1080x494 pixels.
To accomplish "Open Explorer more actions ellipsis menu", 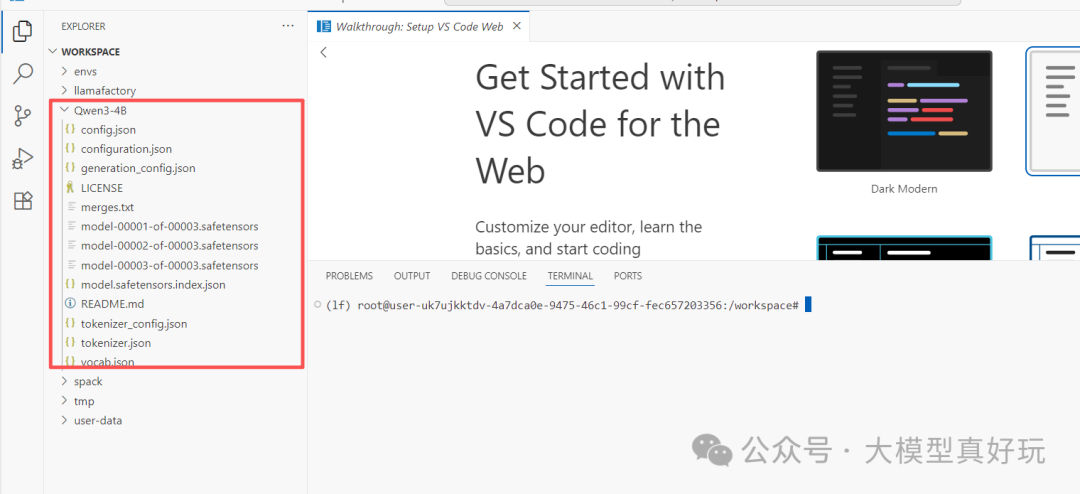I will click(x=288, y=26).
